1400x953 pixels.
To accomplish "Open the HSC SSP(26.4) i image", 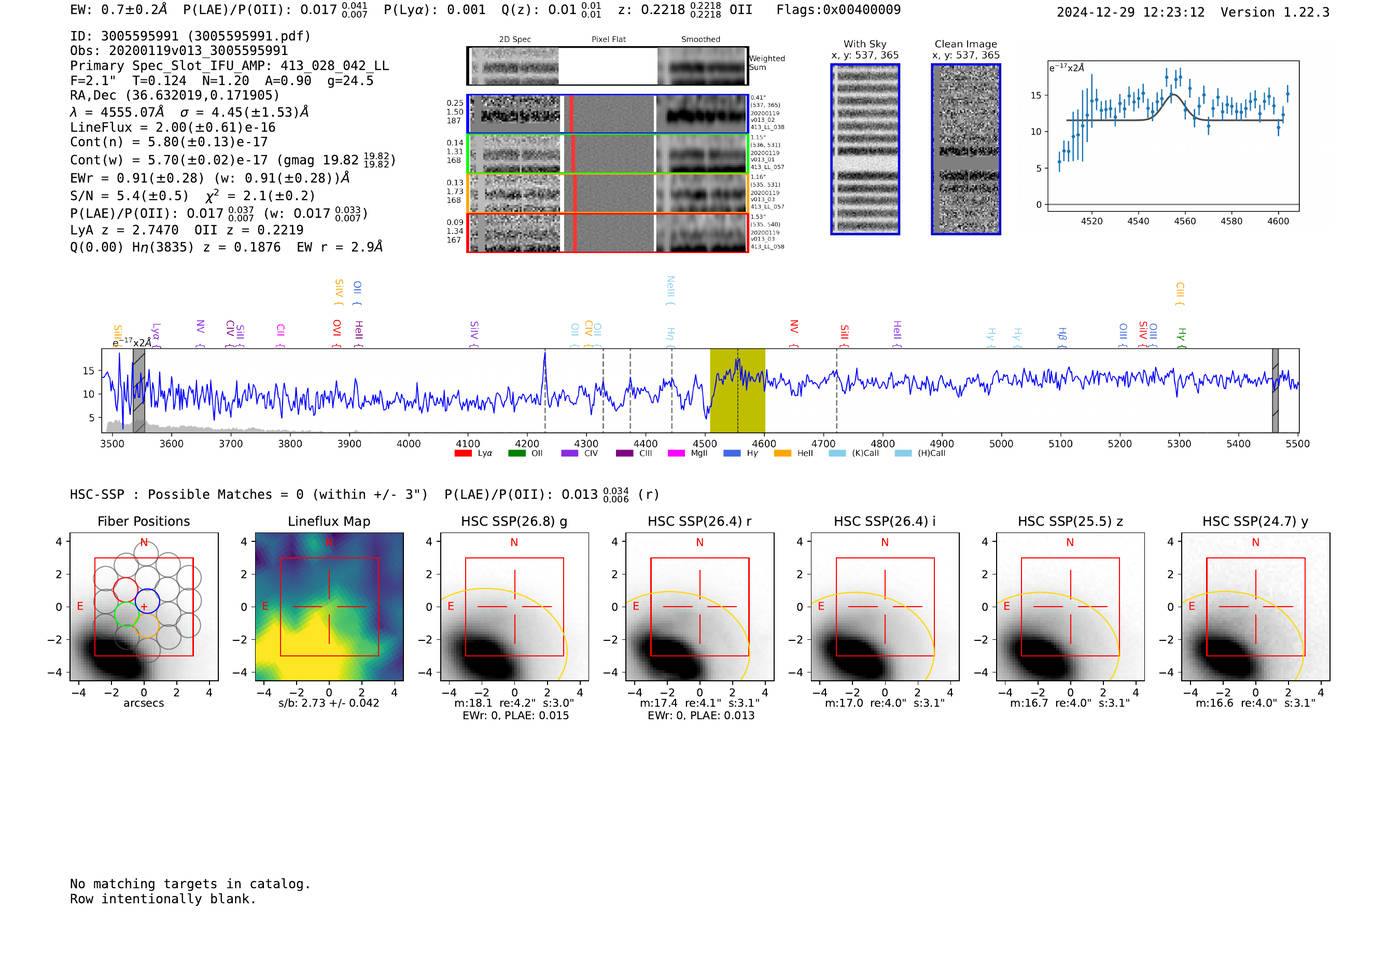I will pos(885,607).
